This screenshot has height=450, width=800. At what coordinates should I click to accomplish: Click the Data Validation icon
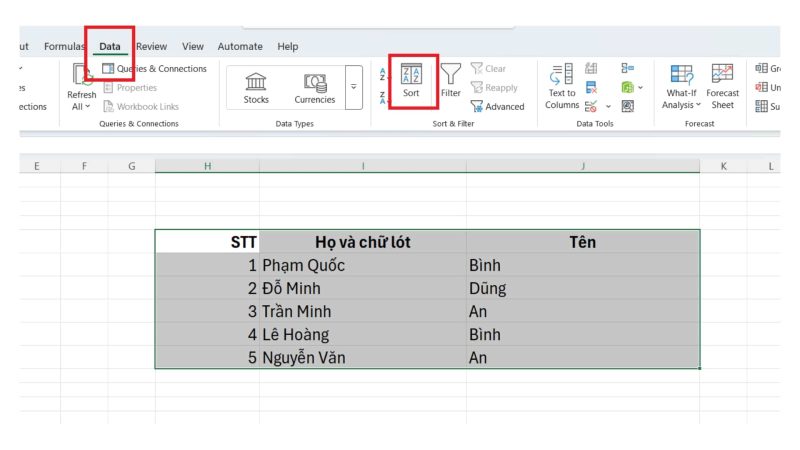[x=591, y=106]
